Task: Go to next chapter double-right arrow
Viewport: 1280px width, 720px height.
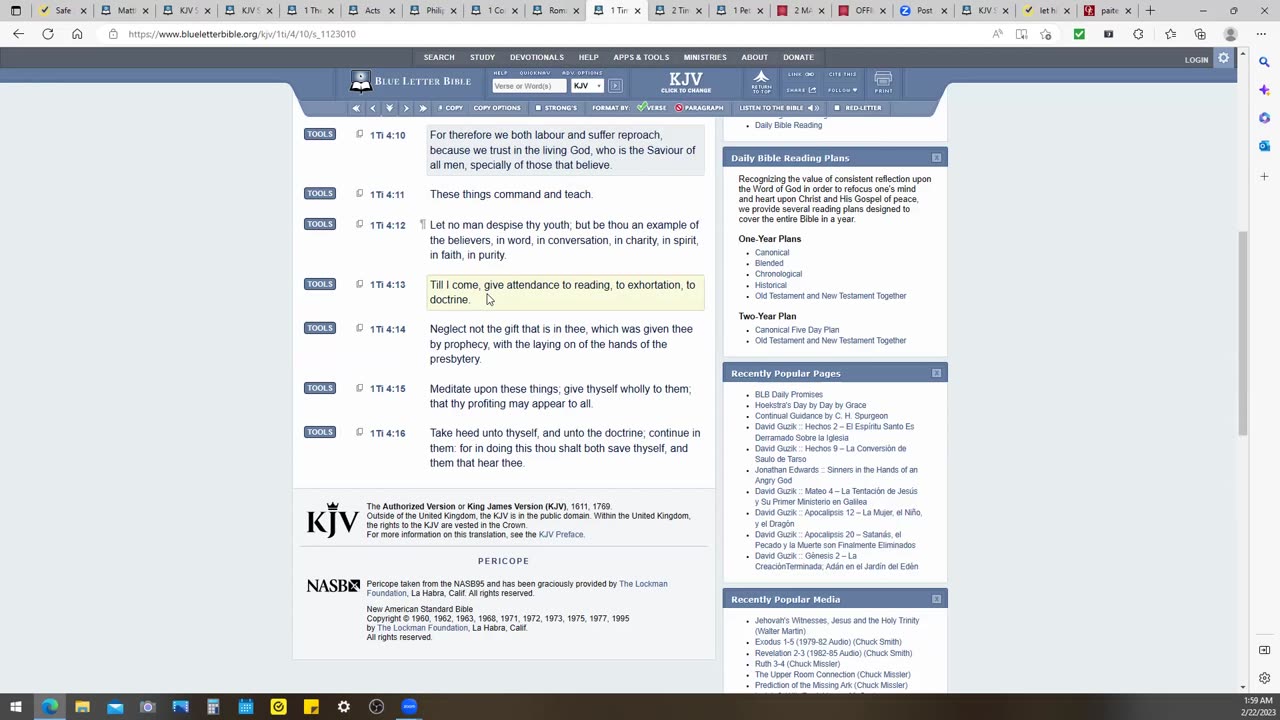Action: (x=423, y=108)
